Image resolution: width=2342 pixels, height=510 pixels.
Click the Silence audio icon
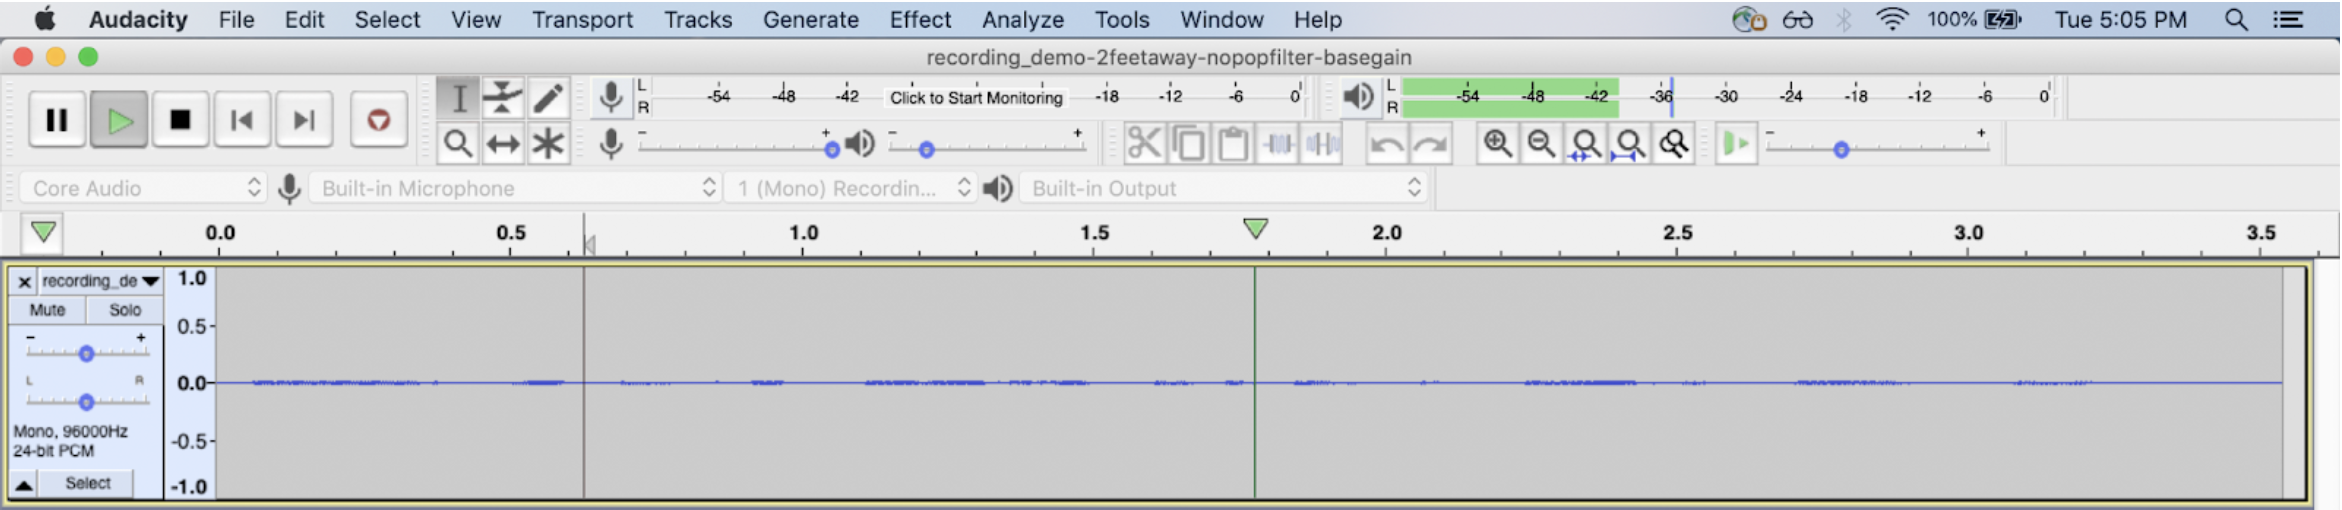tap(1322, 144)
